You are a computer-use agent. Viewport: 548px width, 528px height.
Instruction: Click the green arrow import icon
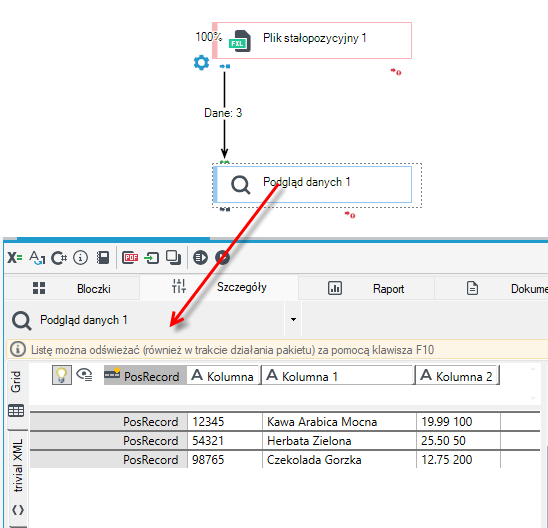click(x=152, y=258)
